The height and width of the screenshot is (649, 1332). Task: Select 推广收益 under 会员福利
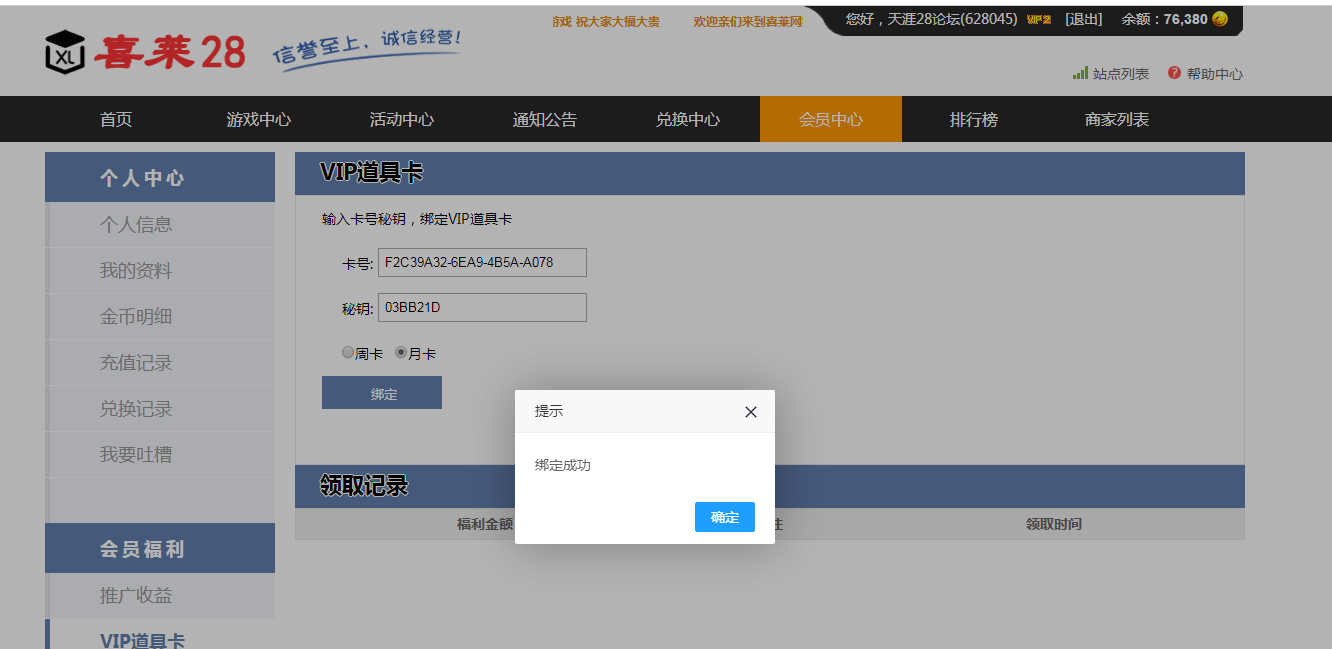point(136,595)
